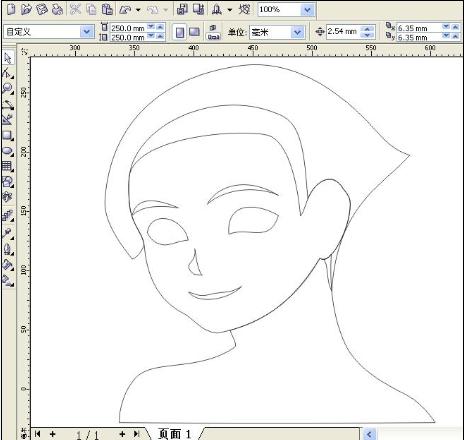Viewport: 464px width, 440px height.
Task: Select the Interactive Fill tool
Action: pyautogui.click(x=8, y=281)
